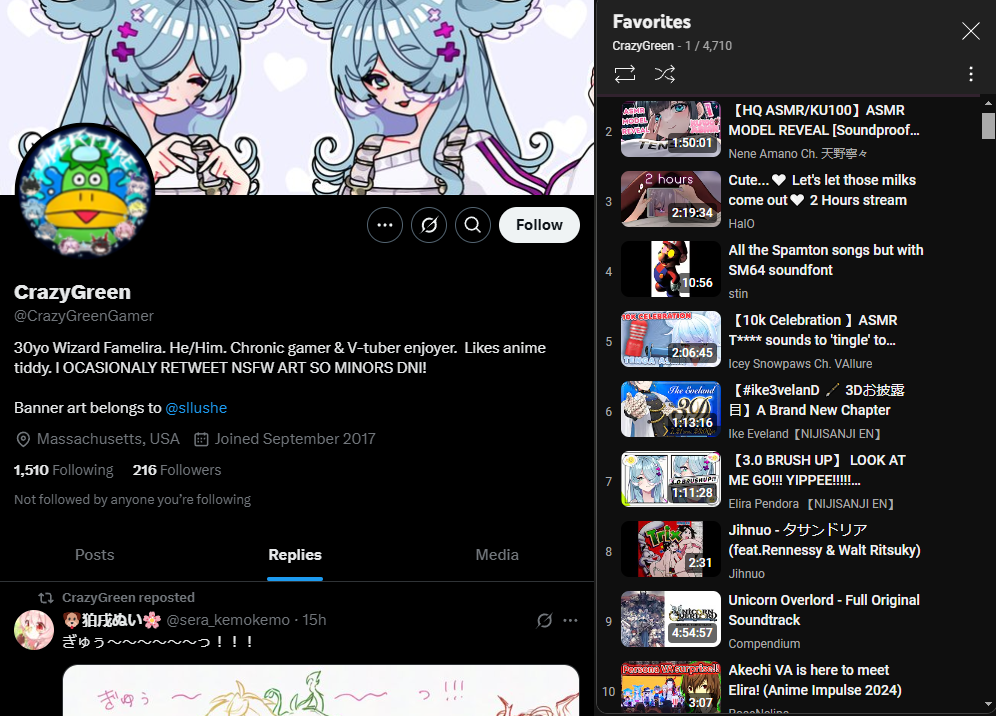
Task: Play Elira Pendora's 3.0 BRUSH UP thumbnail
Action: tap(671, 479)
